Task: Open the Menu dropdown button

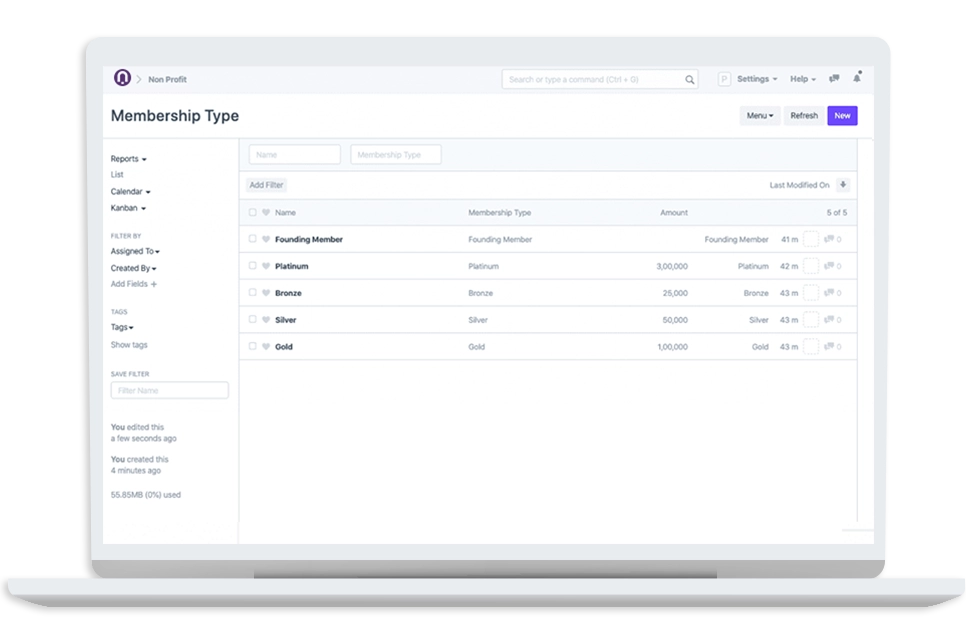Action: [x=760, y=116]
